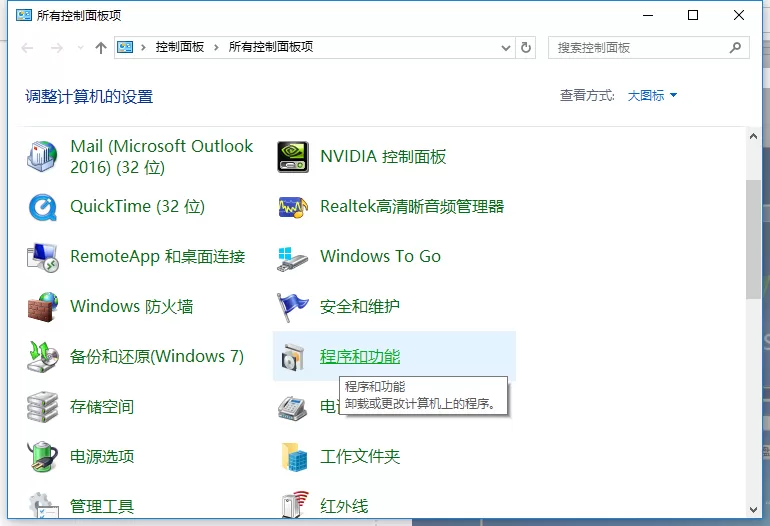Open 备份和还原(Windows 7) text link
The height and width of the screenshot is (526, 770).
tap(157, 357)
